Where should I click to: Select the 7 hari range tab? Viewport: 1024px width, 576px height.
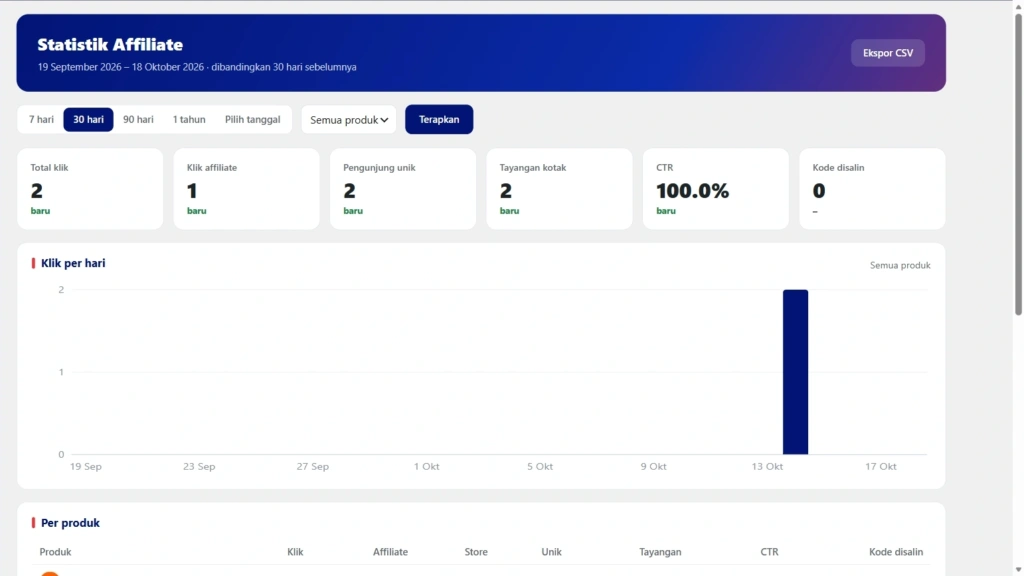point(41,120)
